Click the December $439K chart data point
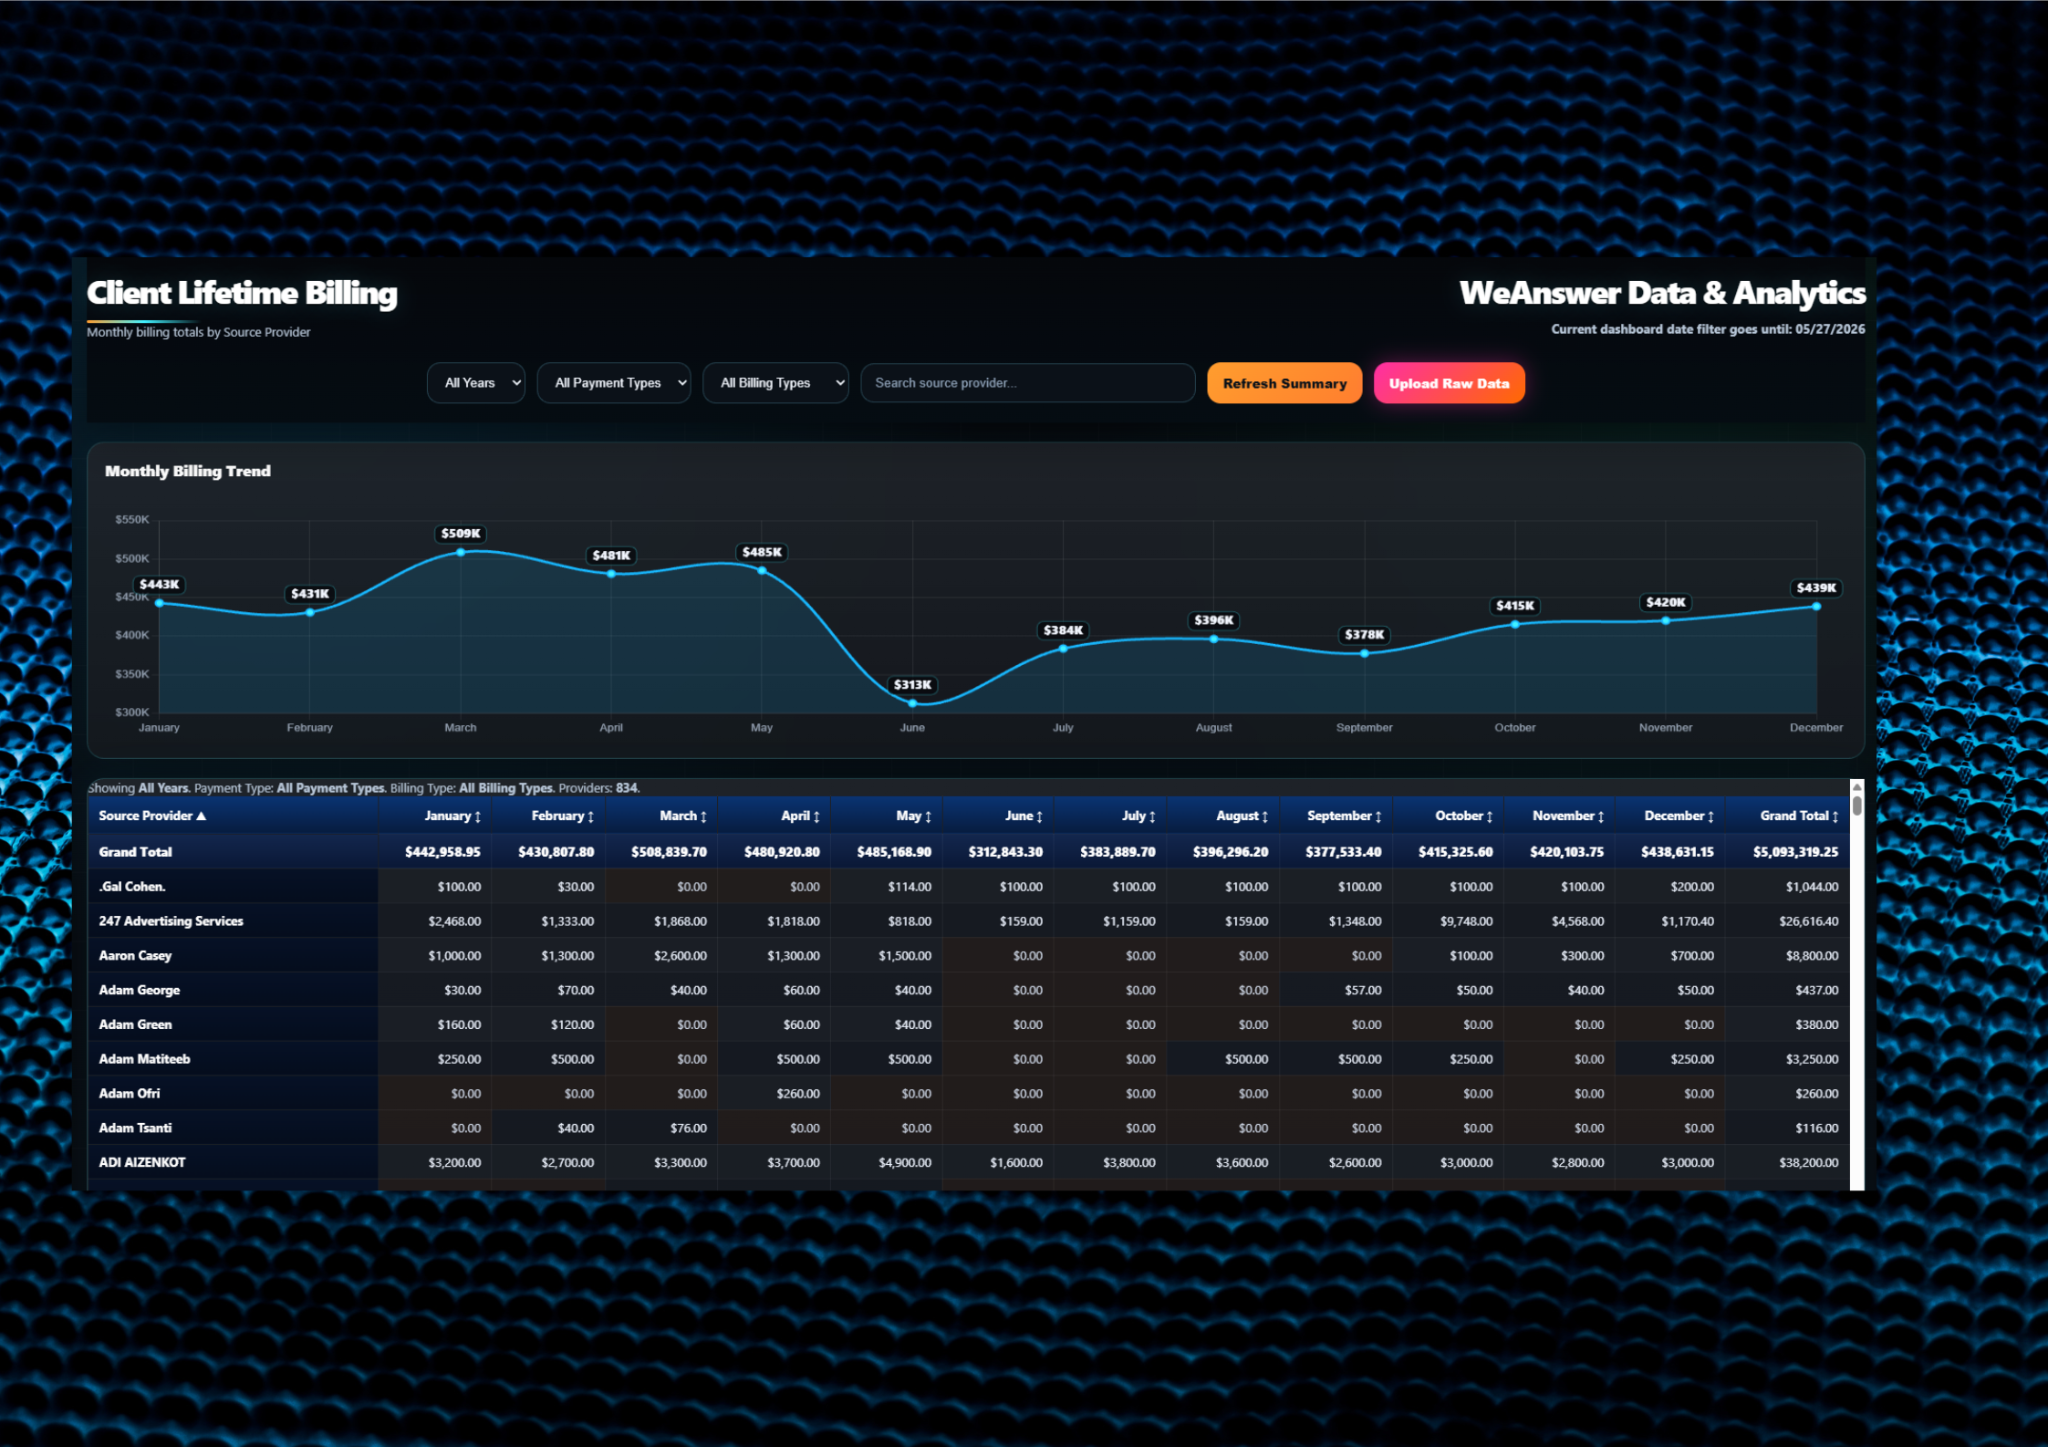This screenshot has width=2048, height=1447. pos(1816,606)
